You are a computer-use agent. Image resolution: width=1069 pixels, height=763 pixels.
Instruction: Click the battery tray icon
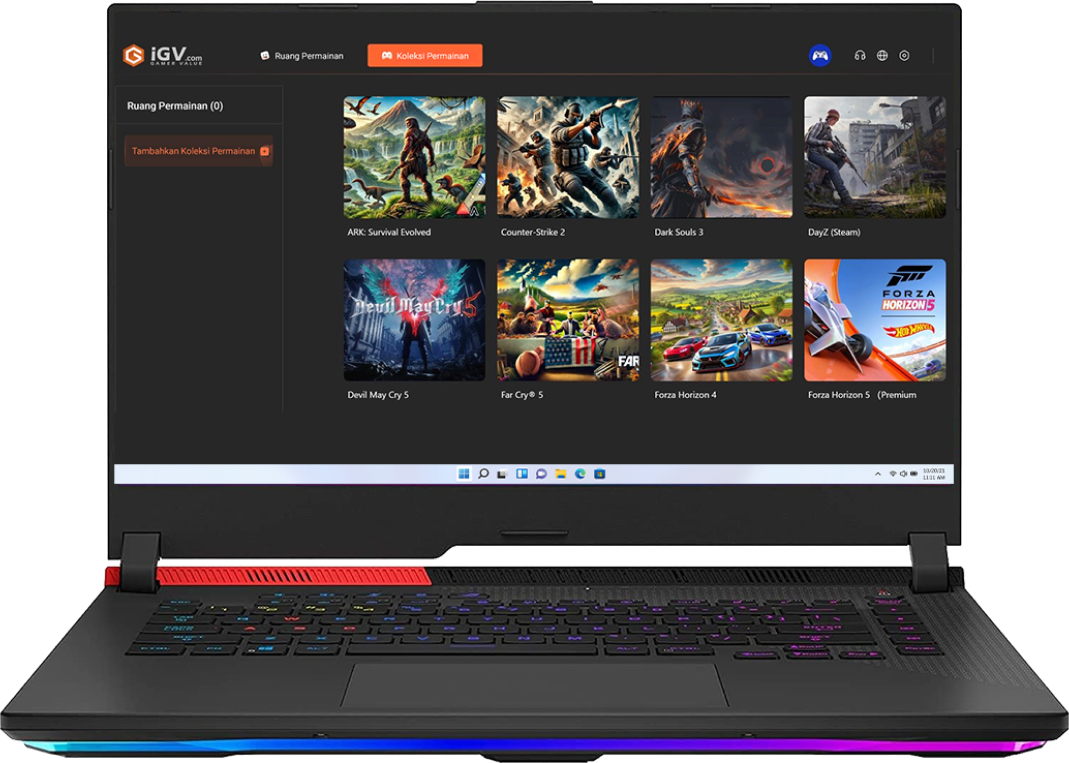(914, 474)
